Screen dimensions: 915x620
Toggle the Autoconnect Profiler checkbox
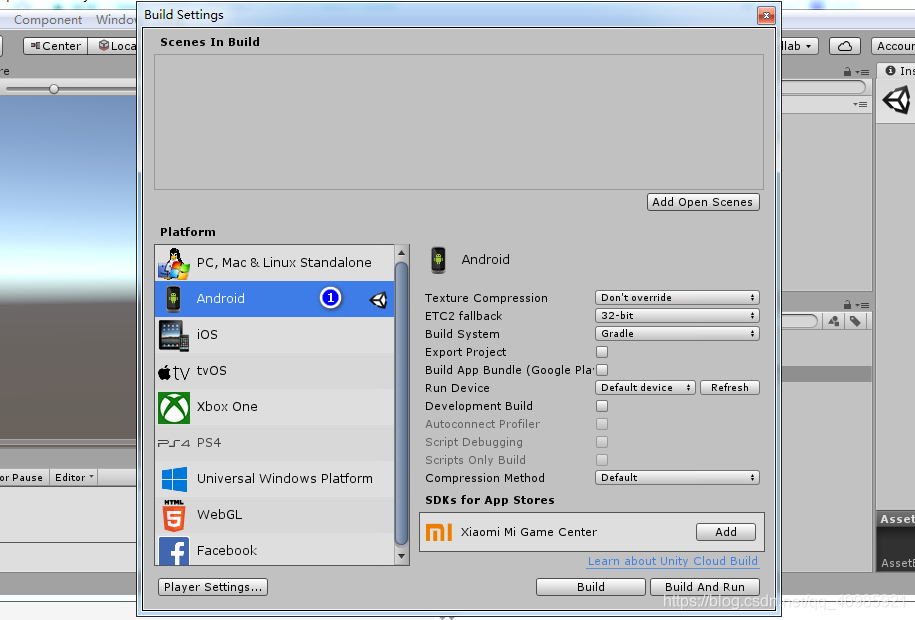(x=602, y=424)
